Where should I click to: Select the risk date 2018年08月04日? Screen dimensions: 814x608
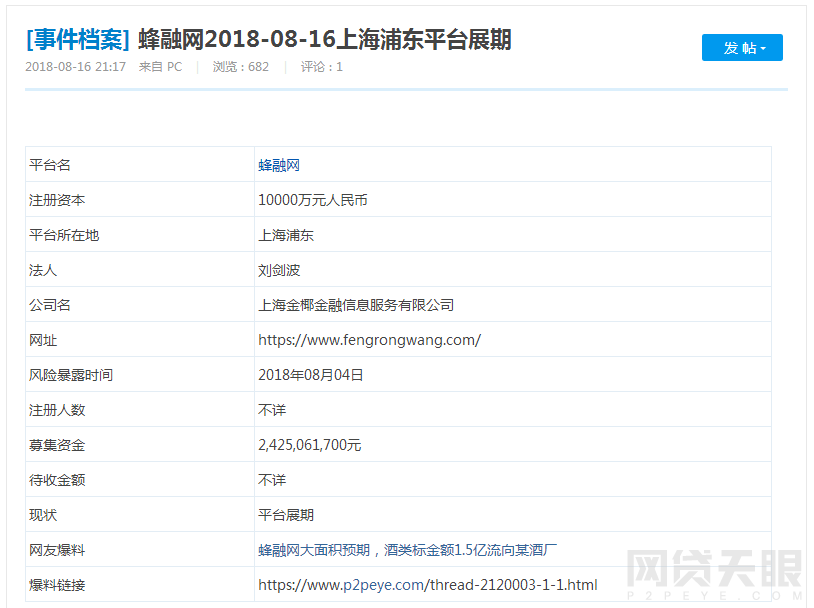310,375
